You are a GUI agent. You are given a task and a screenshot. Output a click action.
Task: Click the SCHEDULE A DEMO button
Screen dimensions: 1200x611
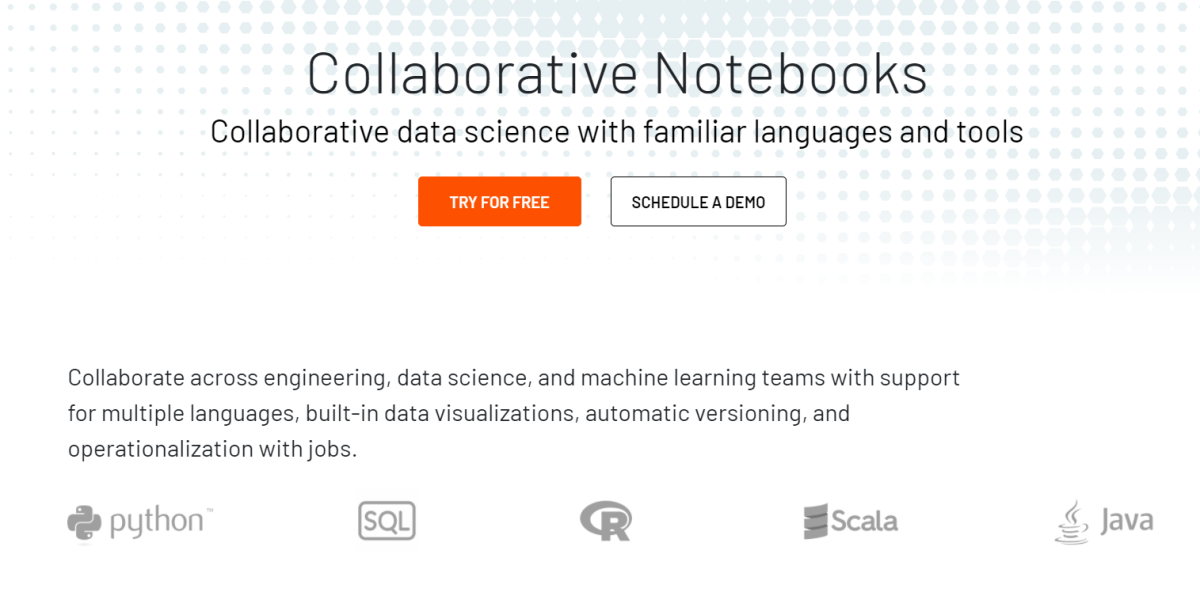pyautogui.click(x=698, y=201)
